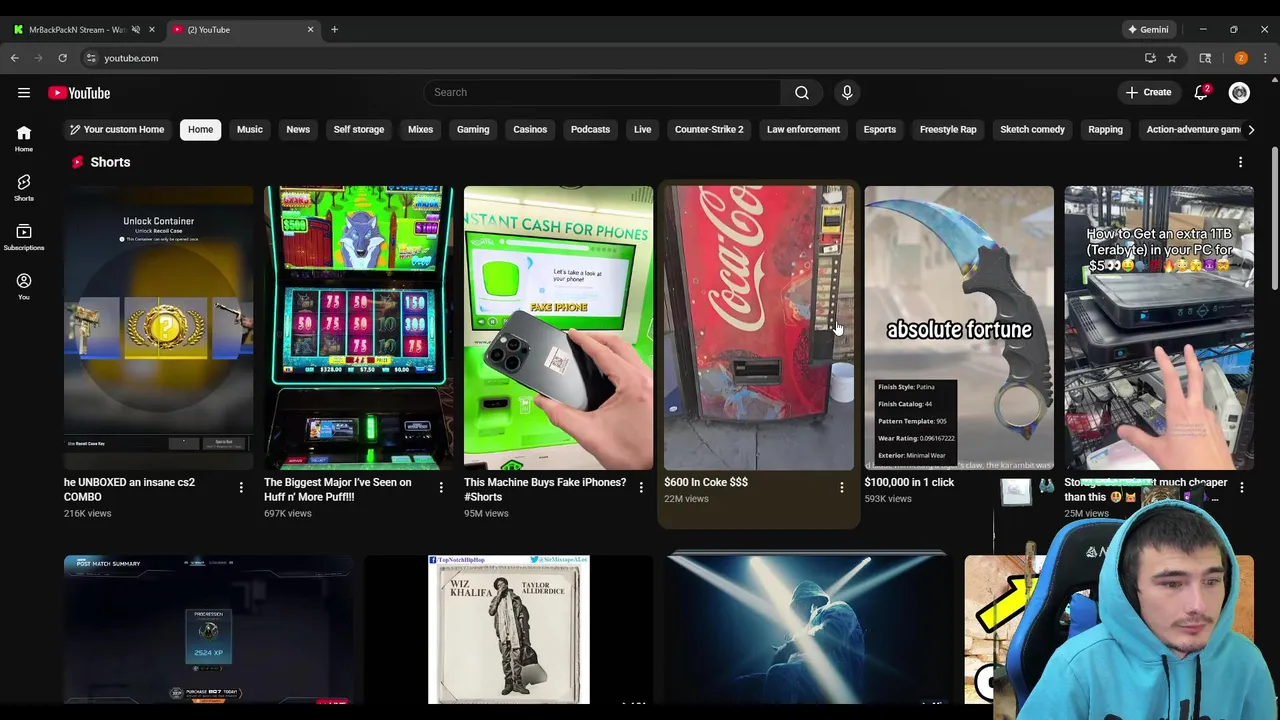Click the search magnifier button

click(802, 92)
